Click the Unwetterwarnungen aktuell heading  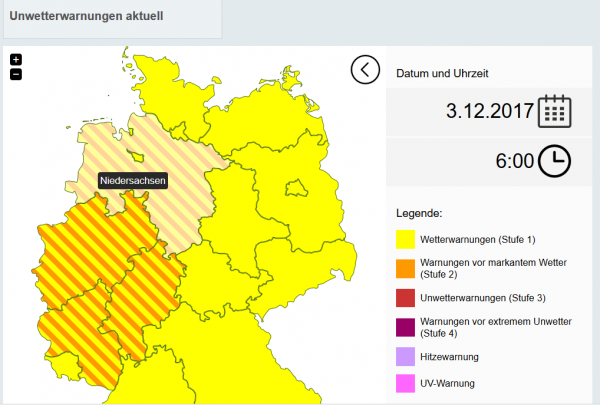click(86, 17)
